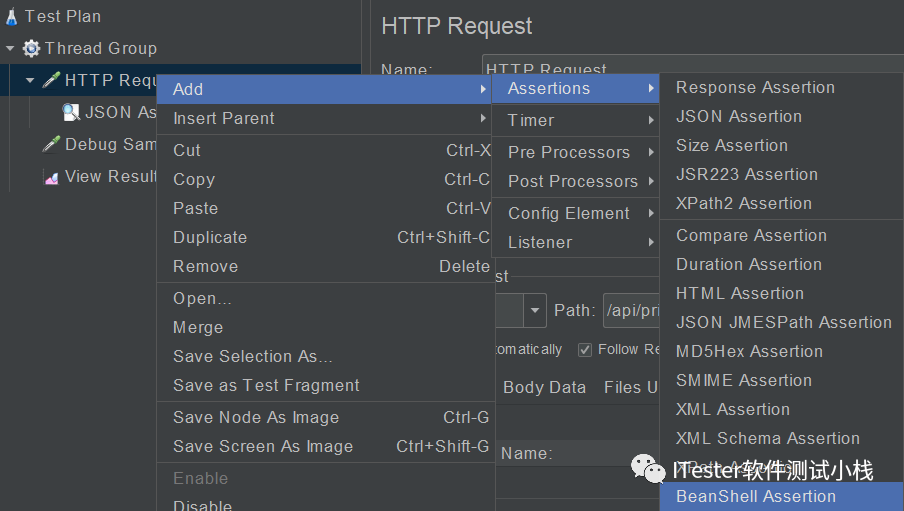Add an XML Assertion
This screenshot has height=511, width=904.
pos(781,409)
